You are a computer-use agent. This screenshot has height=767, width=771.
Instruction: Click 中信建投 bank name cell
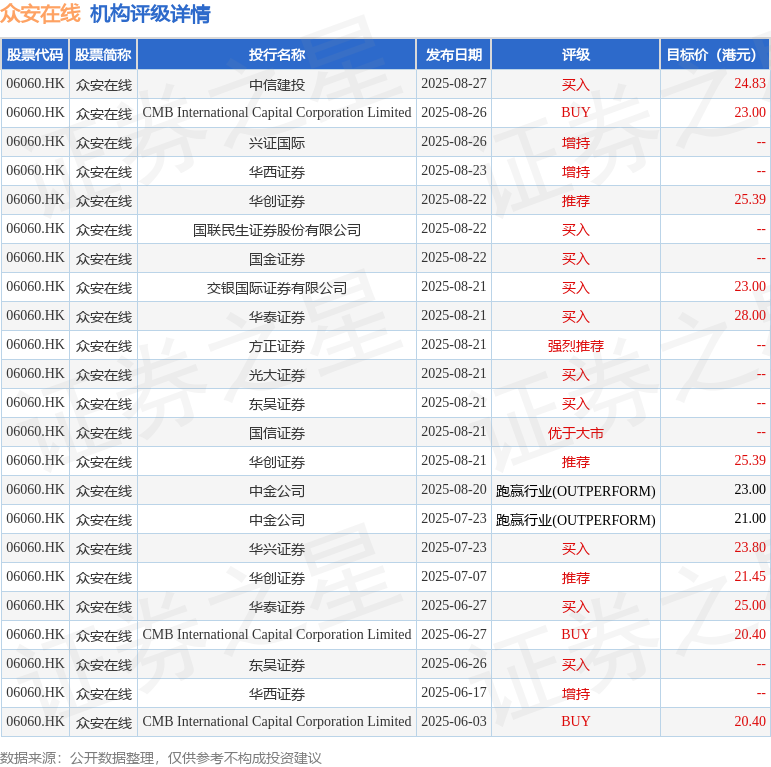(x=277, y=85)
